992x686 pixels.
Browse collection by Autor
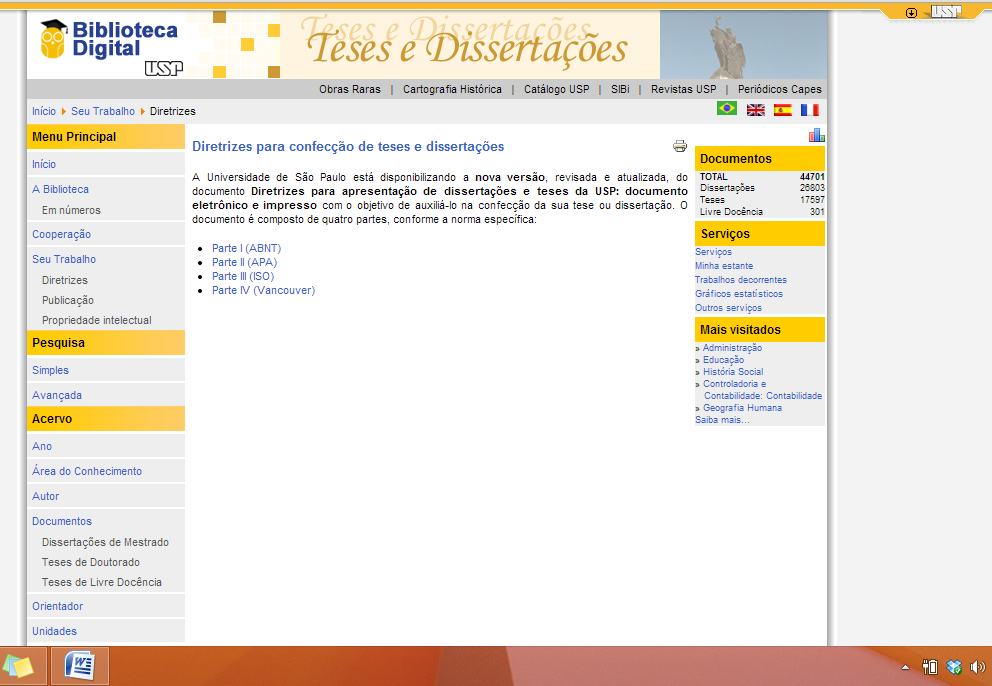[x=45, y=496]
